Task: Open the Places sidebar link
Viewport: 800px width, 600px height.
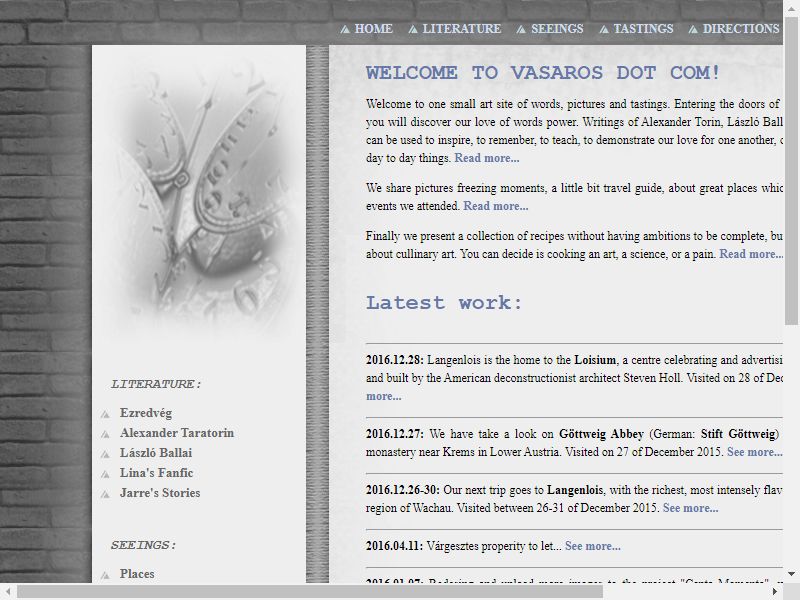Action: (x=137, y=573)
